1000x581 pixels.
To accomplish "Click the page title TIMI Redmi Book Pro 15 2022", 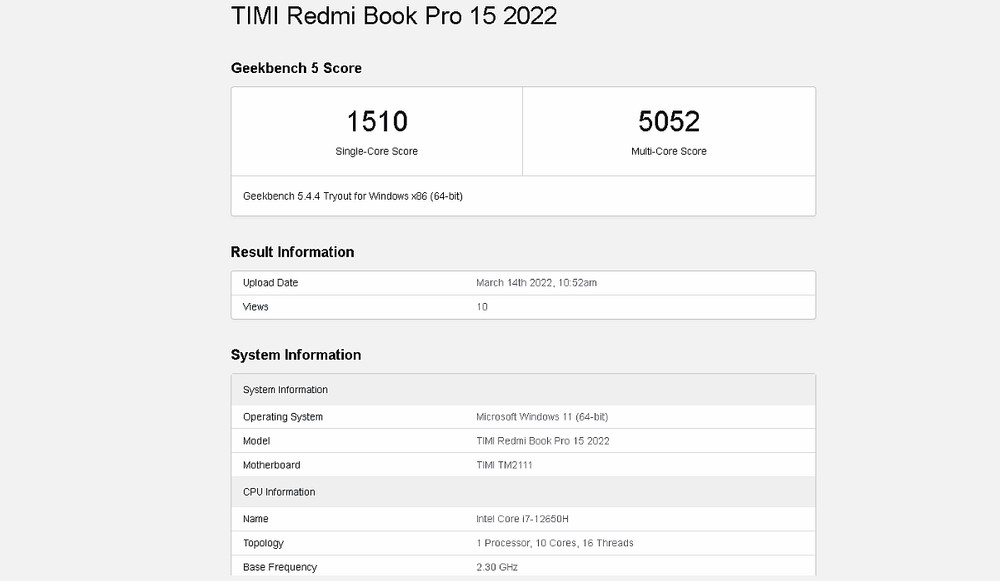I will pyautogui.click(x=393, y=15).
